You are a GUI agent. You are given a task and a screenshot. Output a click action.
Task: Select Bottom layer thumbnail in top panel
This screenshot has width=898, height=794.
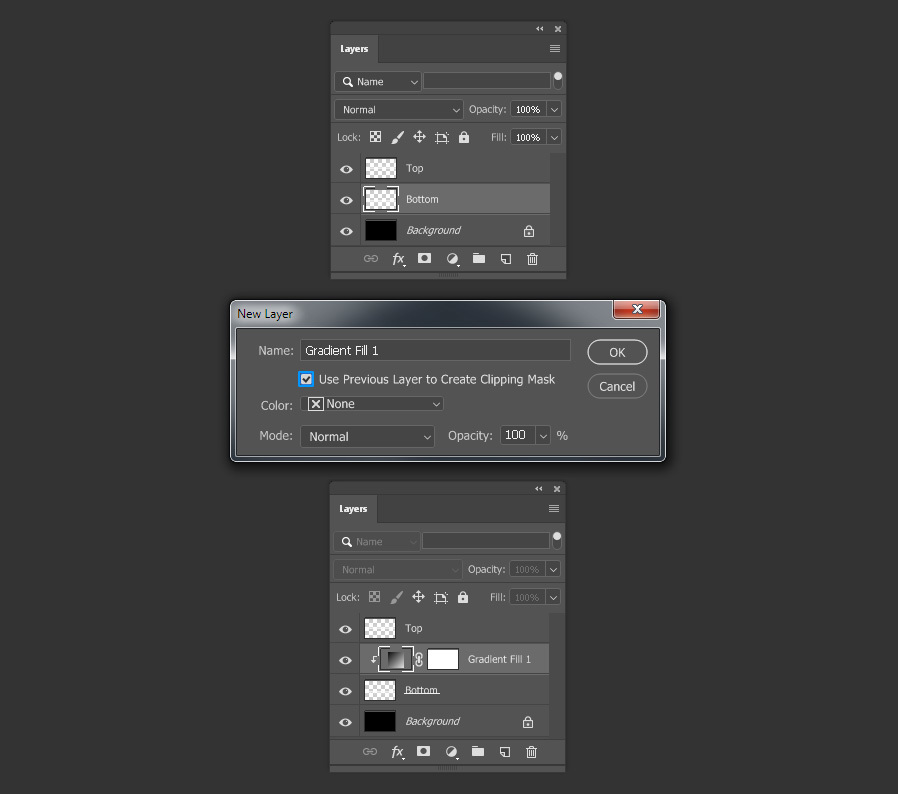click(381, 199)
